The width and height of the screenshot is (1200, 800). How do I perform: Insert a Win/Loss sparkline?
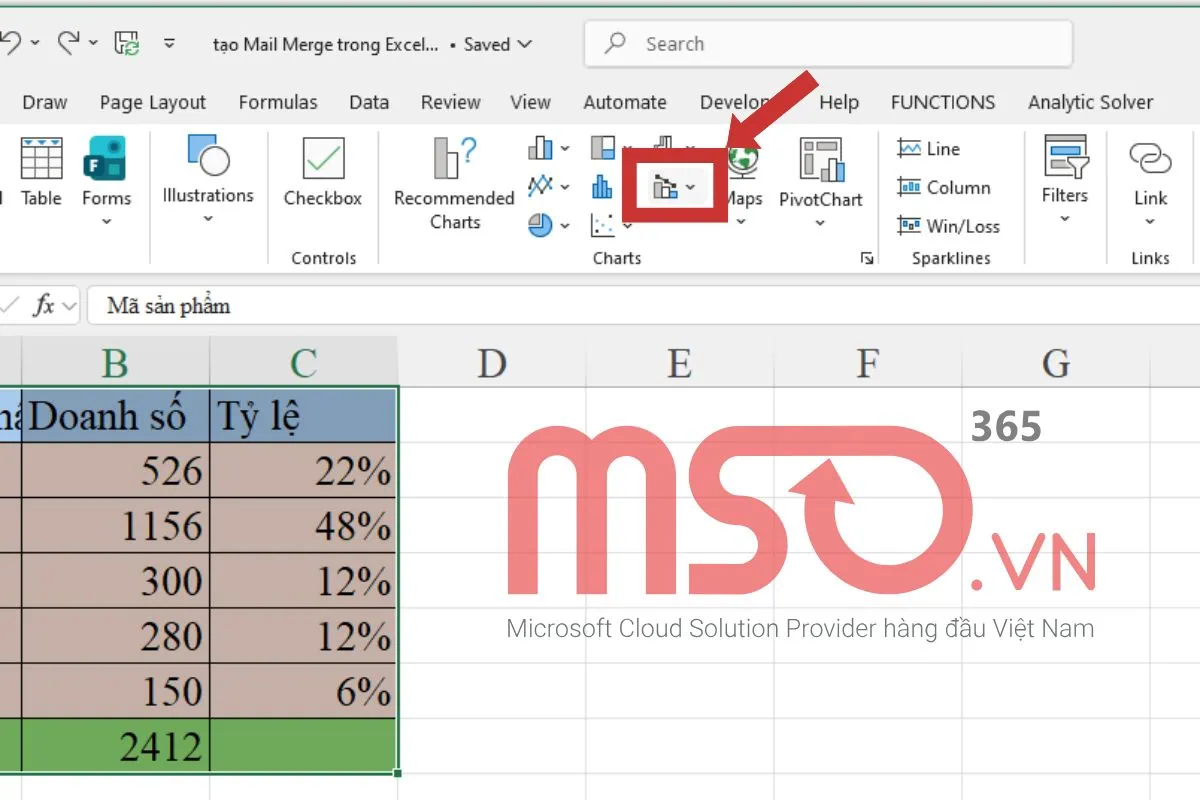click(947, 226)
